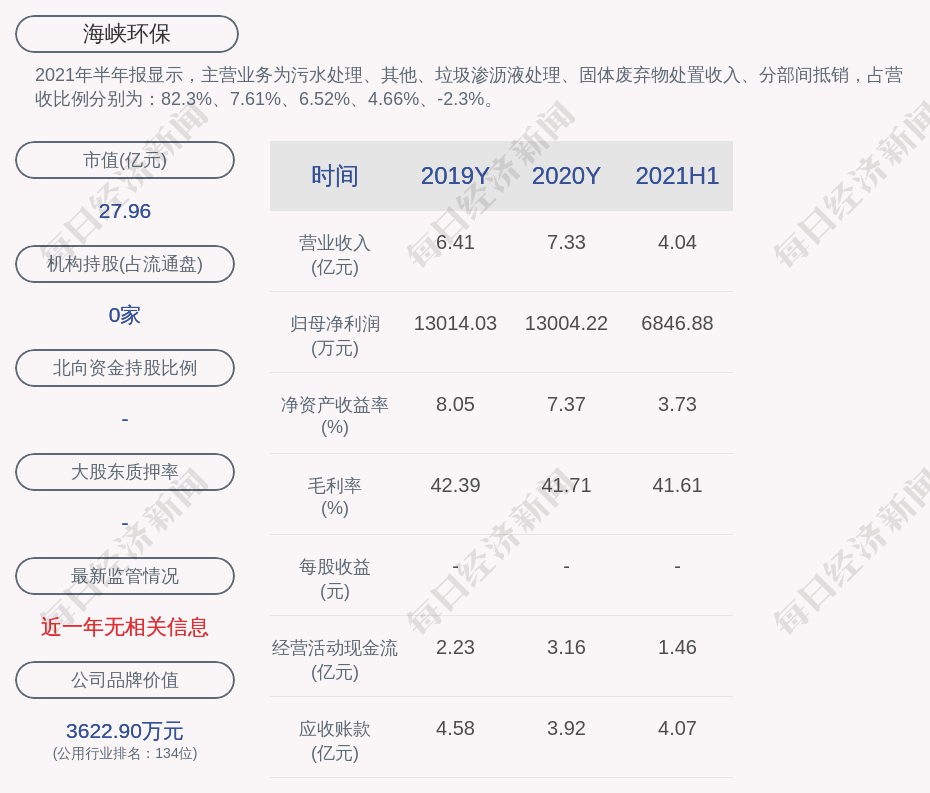Select the 2021H1 net profit value 6846.88

click(677, 324)
